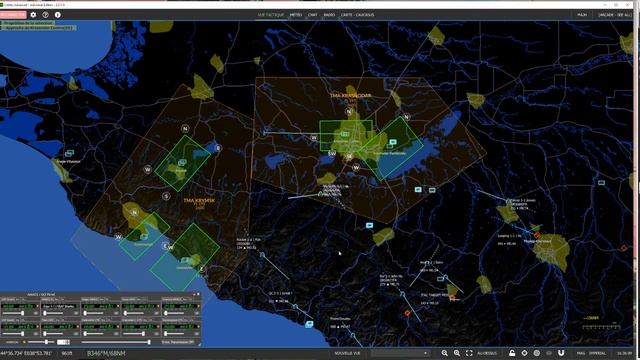Select the blue aircraft icon on the southern coastline

309,324
